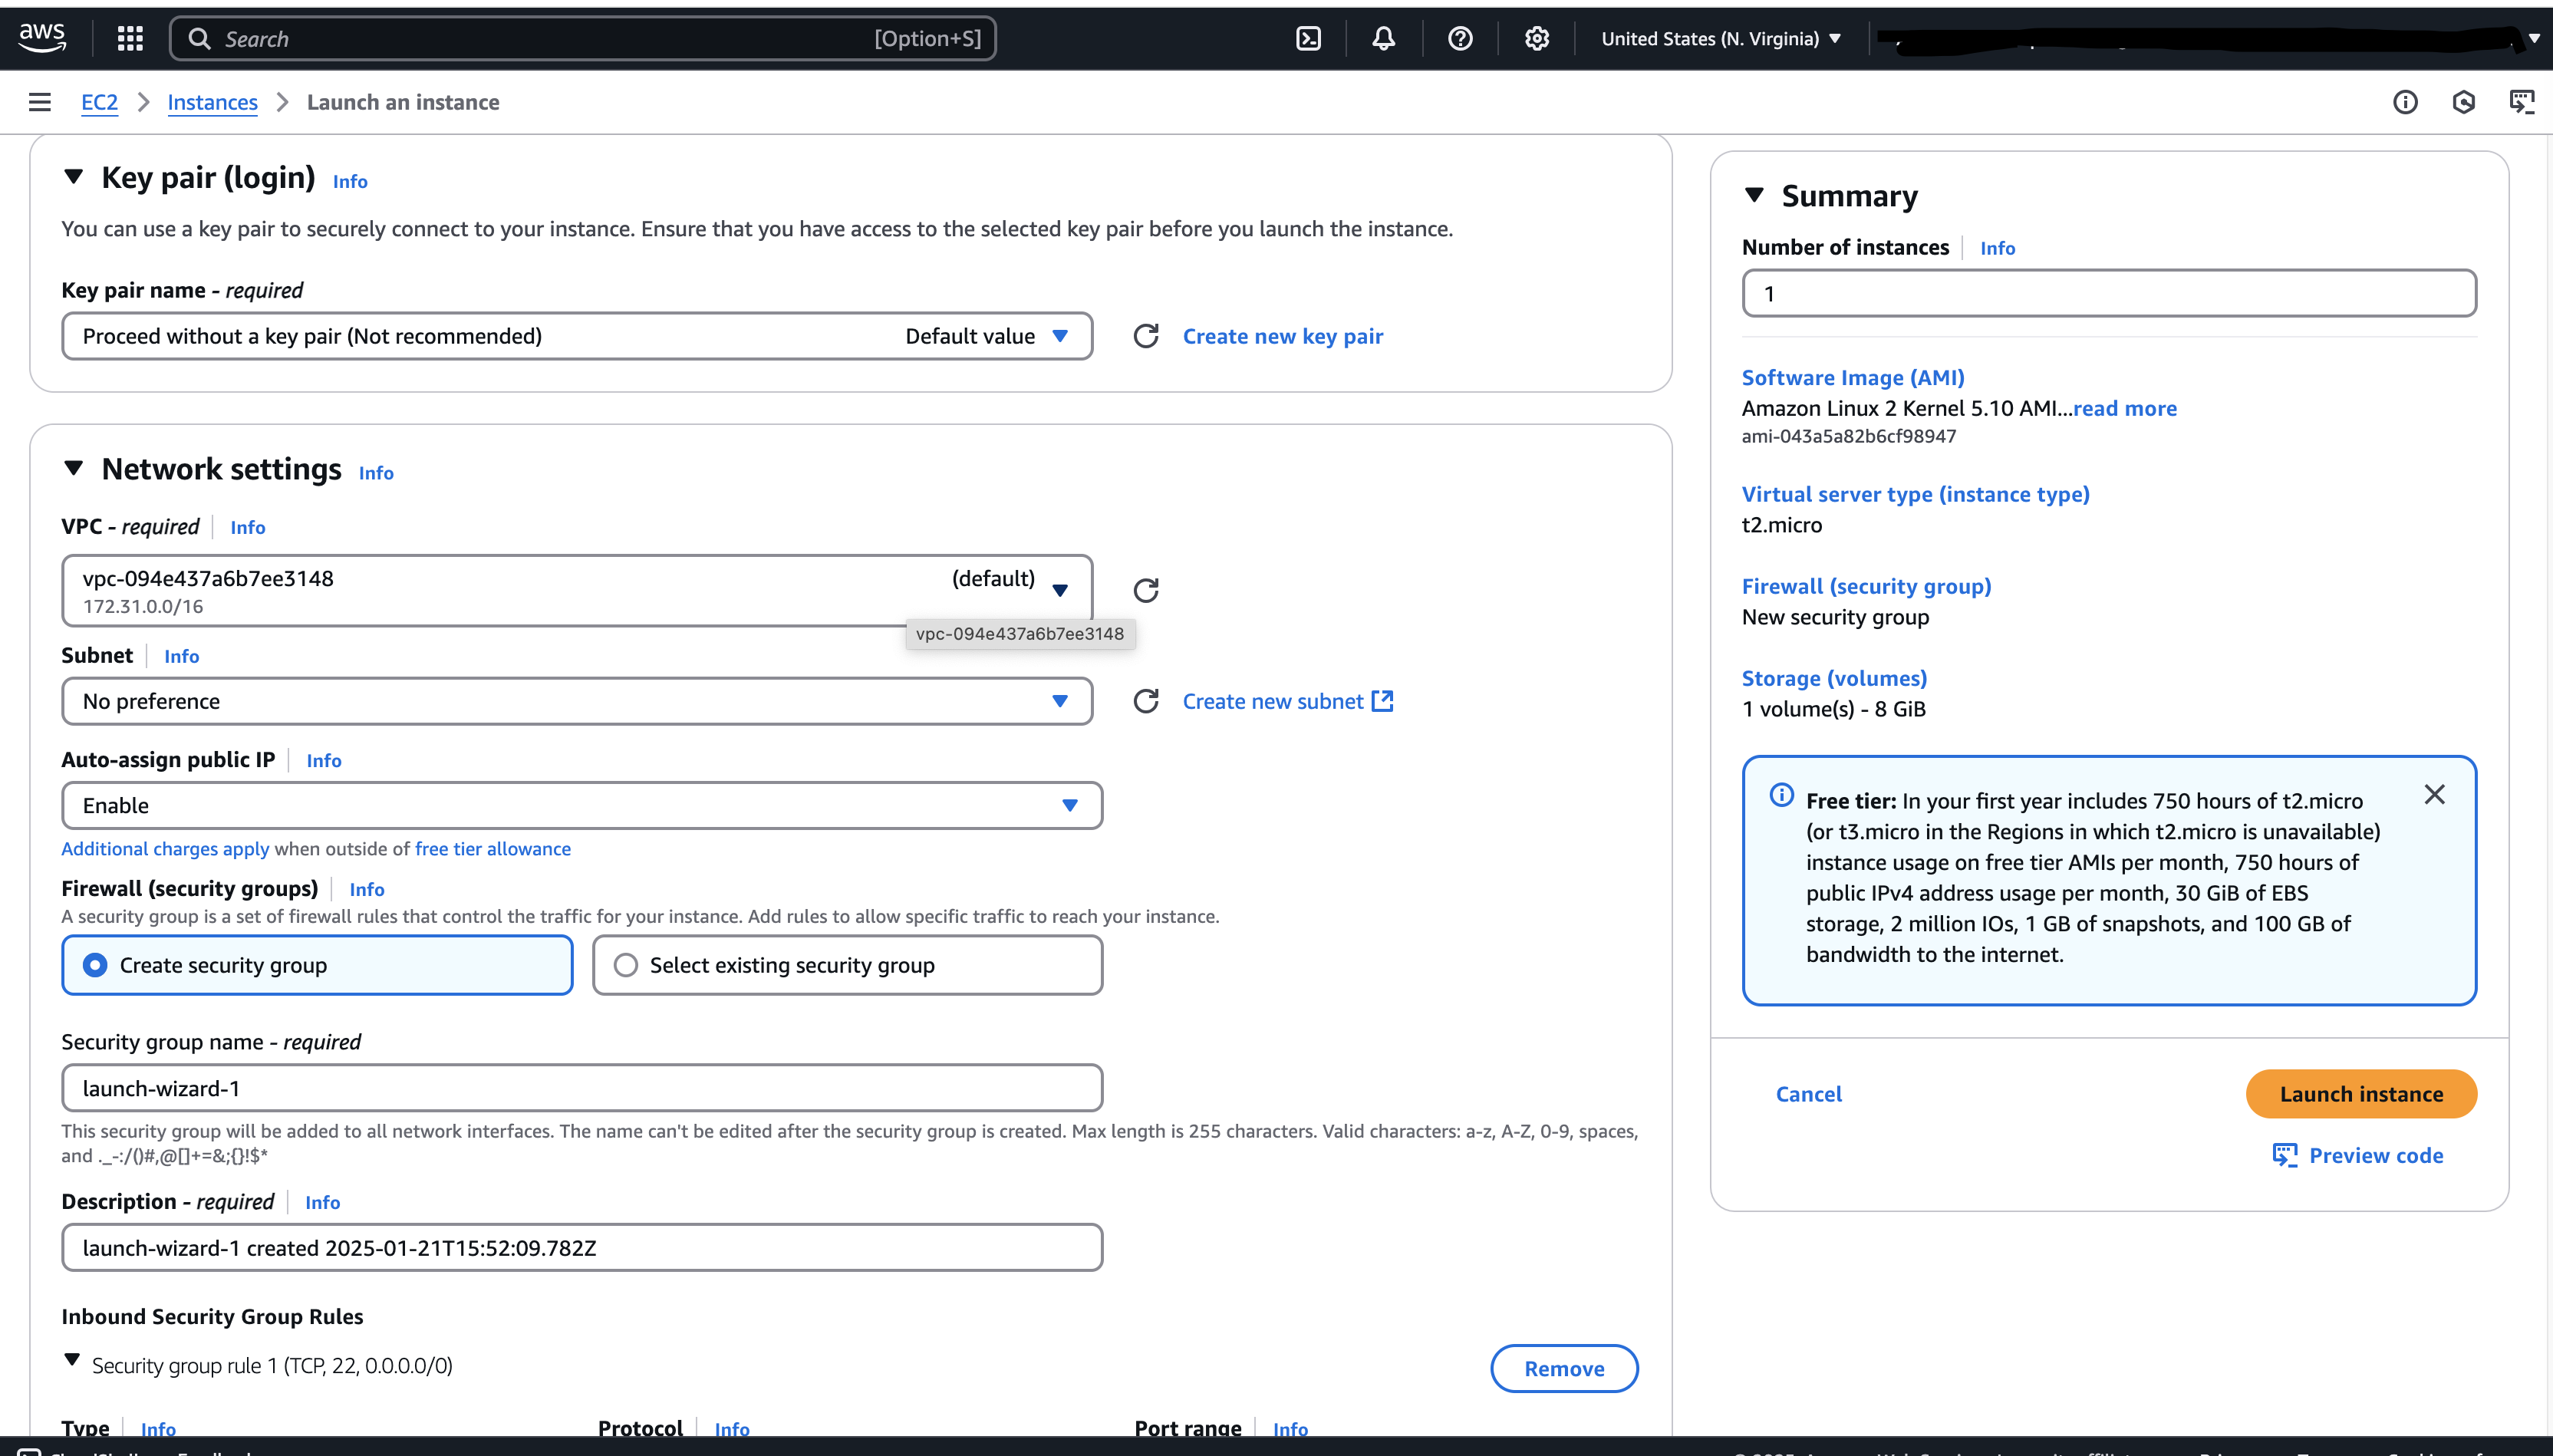Click Software Image (AMI) summary link
Screen dimensions: 2553x1456
[1853, 377]
